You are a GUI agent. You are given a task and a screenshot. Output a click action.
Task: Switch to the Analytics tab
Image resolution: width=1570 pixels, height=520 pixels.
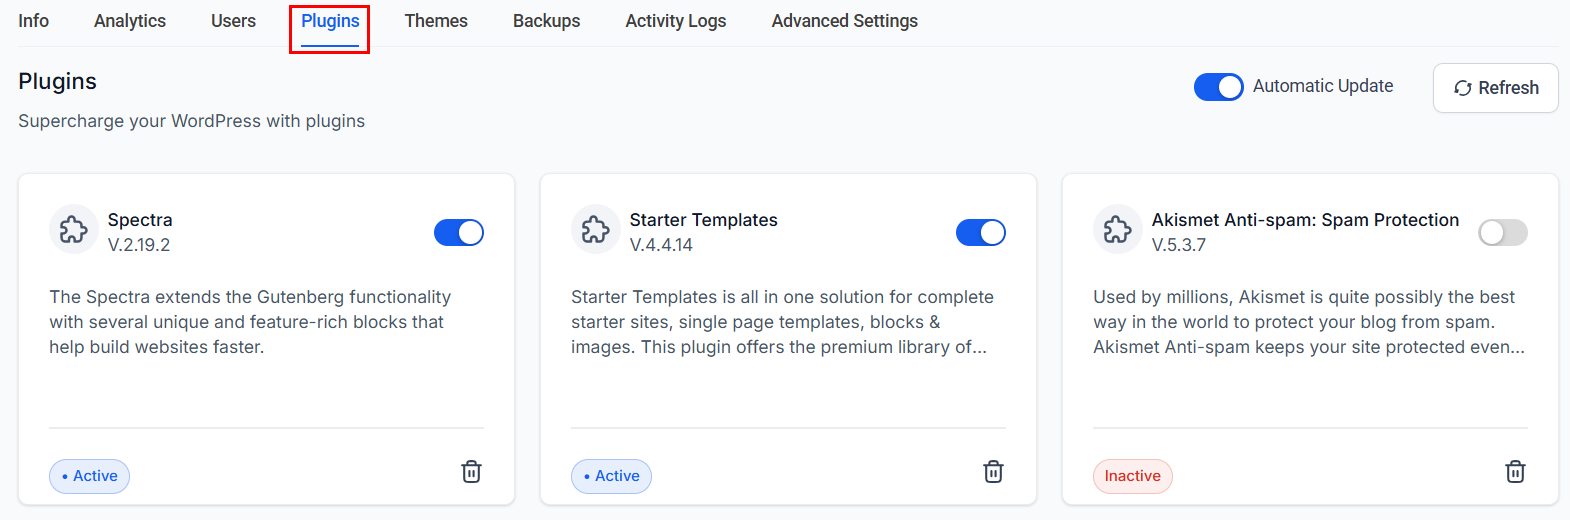tap(130, 21)
